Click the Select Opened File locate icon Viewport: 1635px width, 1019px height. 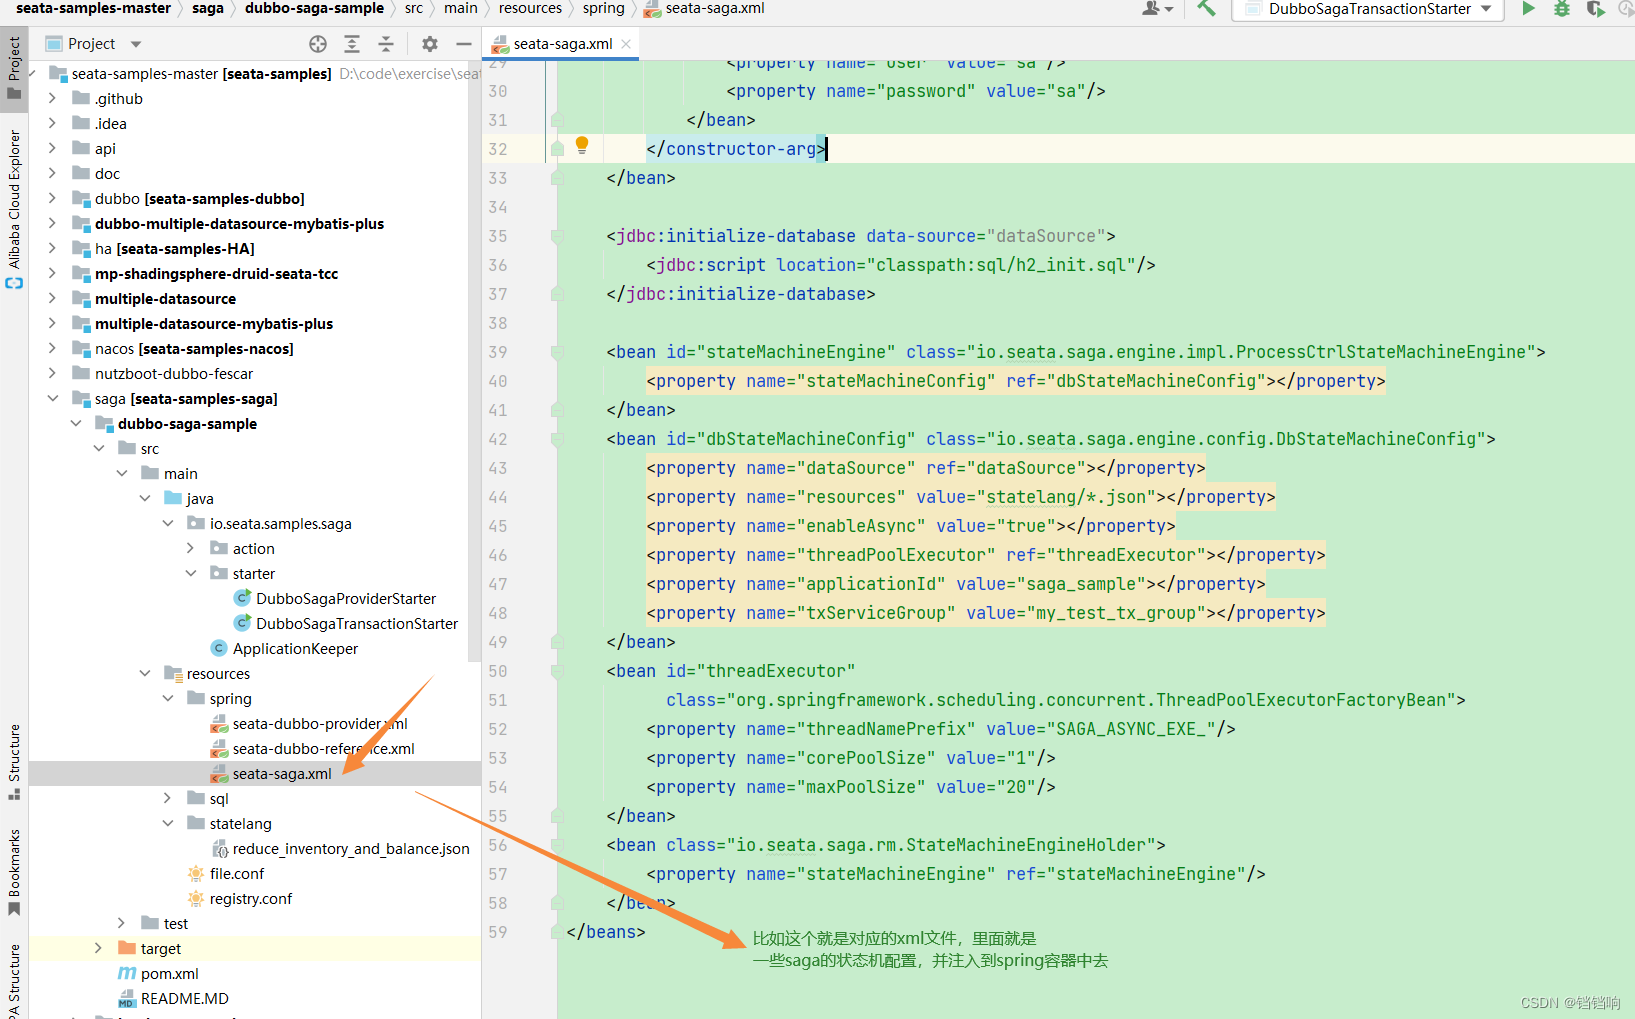pos(318,44)
